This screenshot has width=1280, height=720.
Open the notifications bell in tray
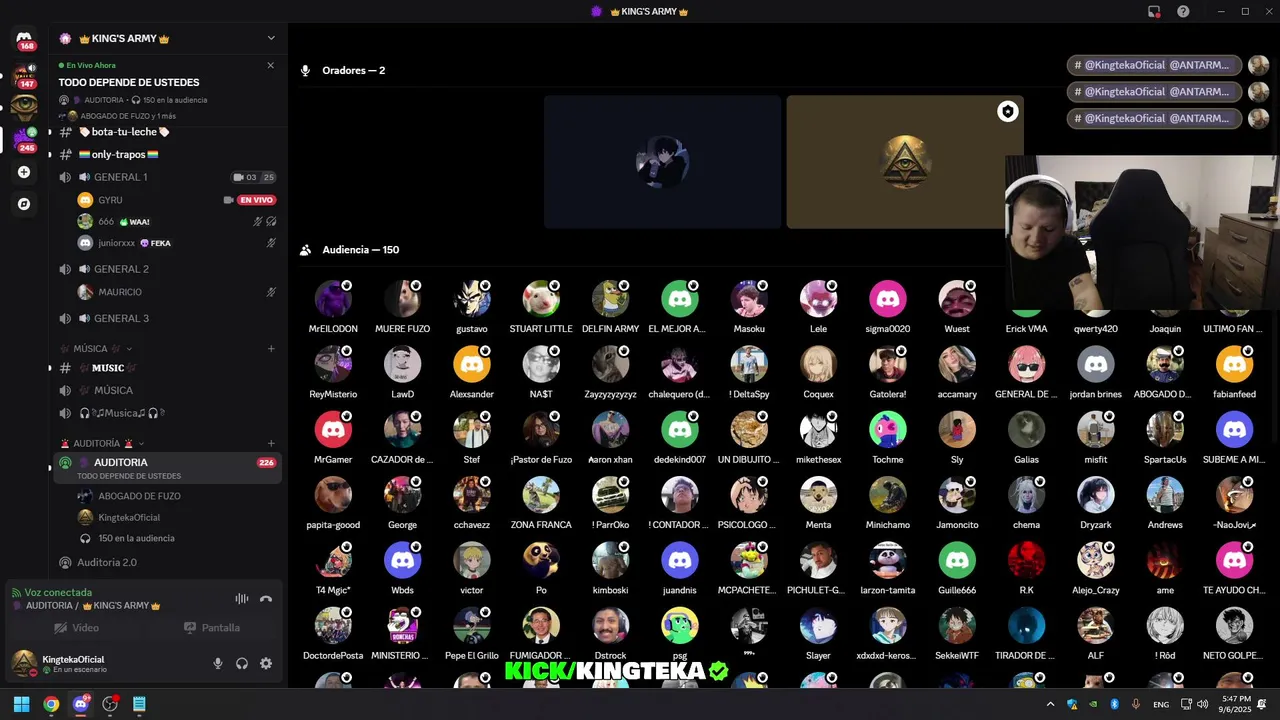coord(1263,704)
